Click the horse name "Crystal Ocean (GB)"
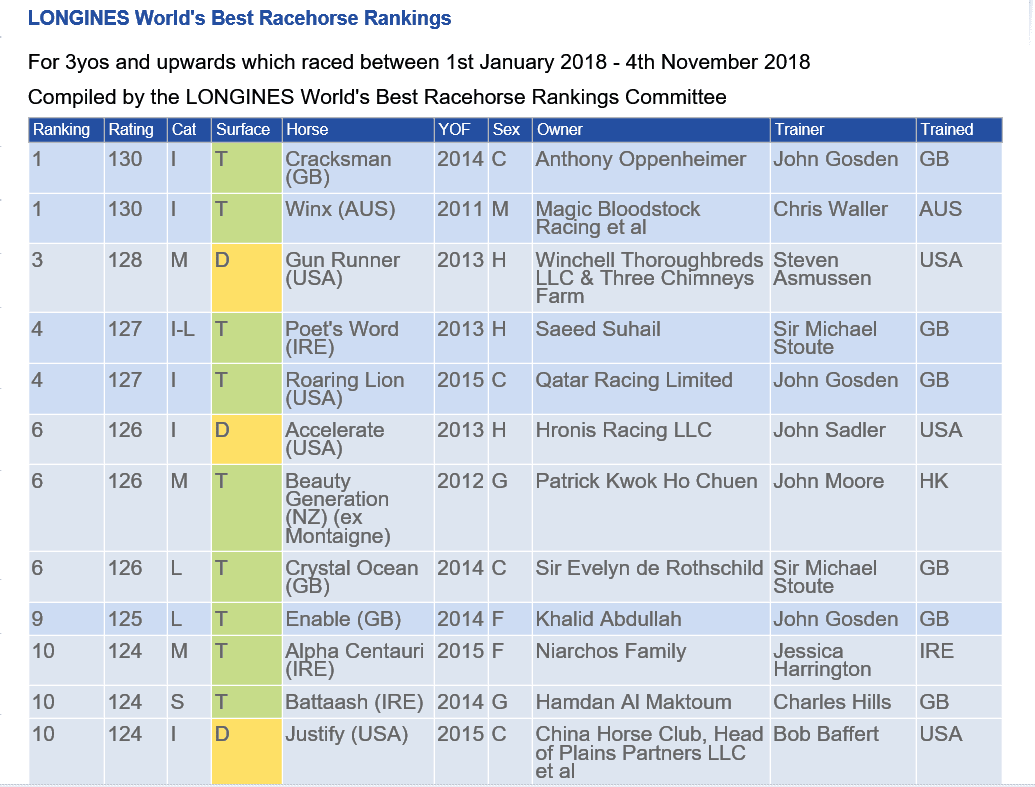This screenshot has height=787, width=1035. click(x=351, y=576)
